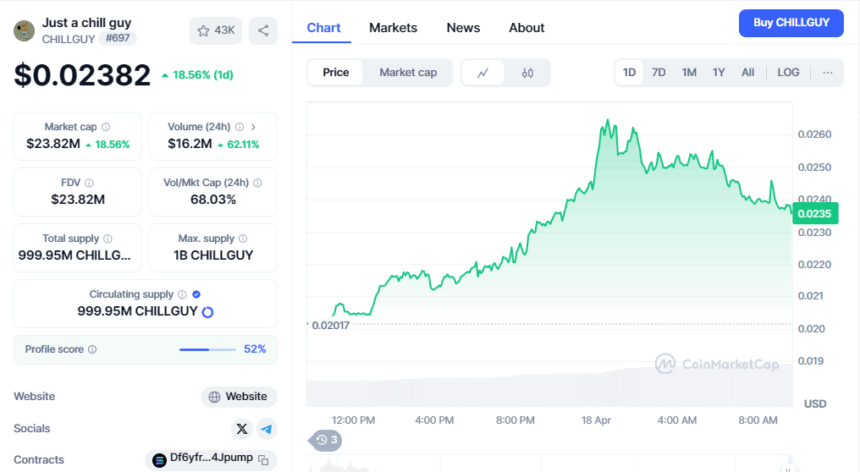Click info icon next to Max. supply
The image size is (860, 472).
(x=243, y=238)
